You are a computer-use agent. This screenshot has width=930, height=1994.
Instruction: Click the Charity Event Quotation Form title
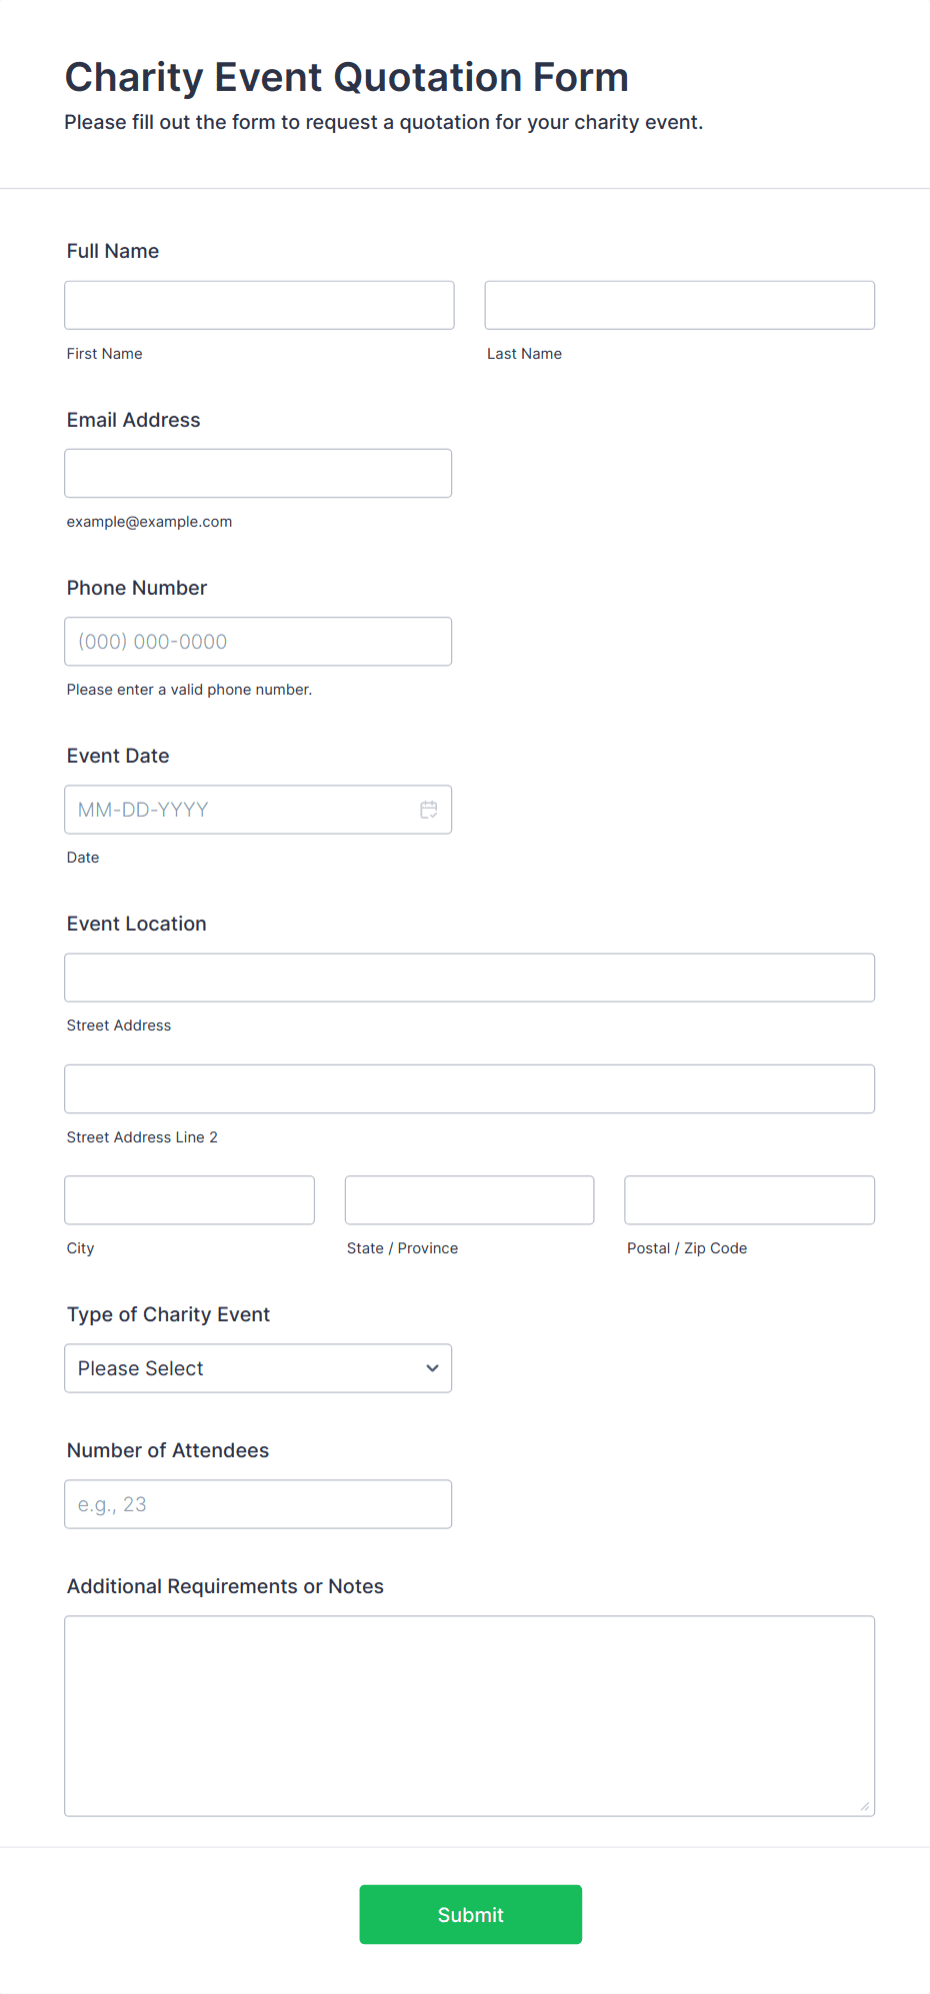(x=347, y=76)
